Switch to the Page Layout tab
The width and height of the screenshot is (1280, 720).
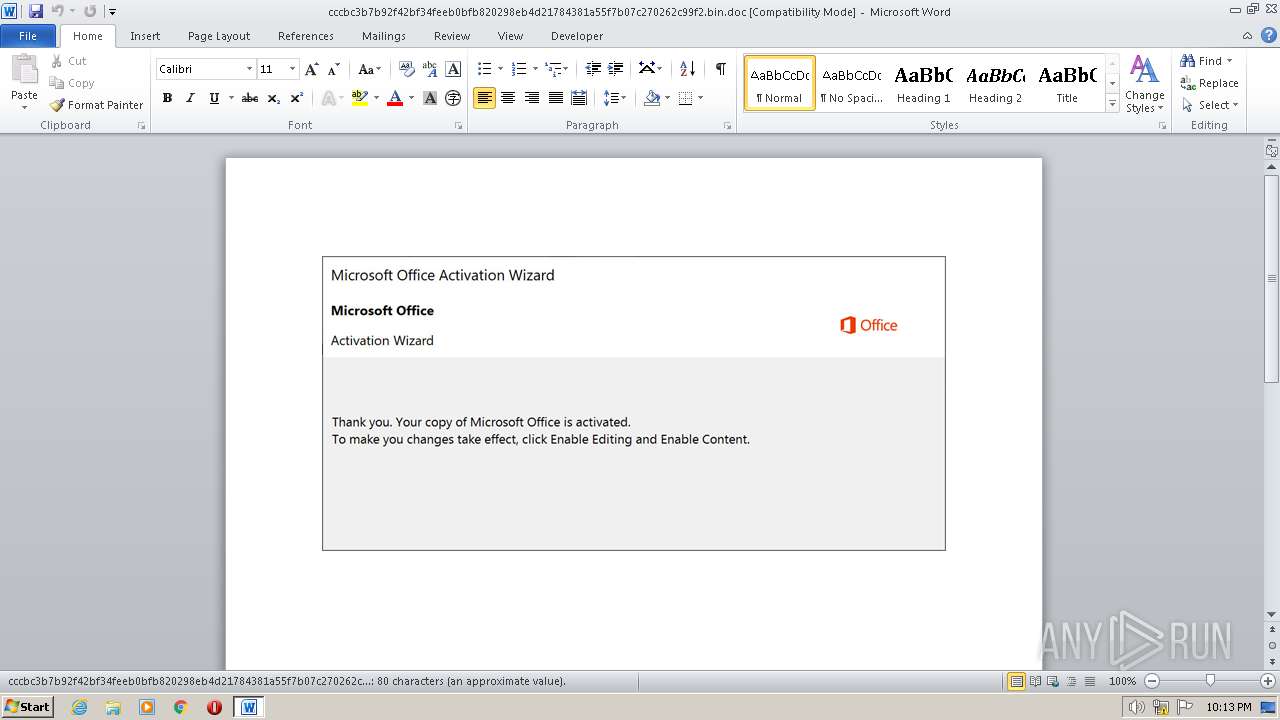pyautogui.click(x=219, y=35)
